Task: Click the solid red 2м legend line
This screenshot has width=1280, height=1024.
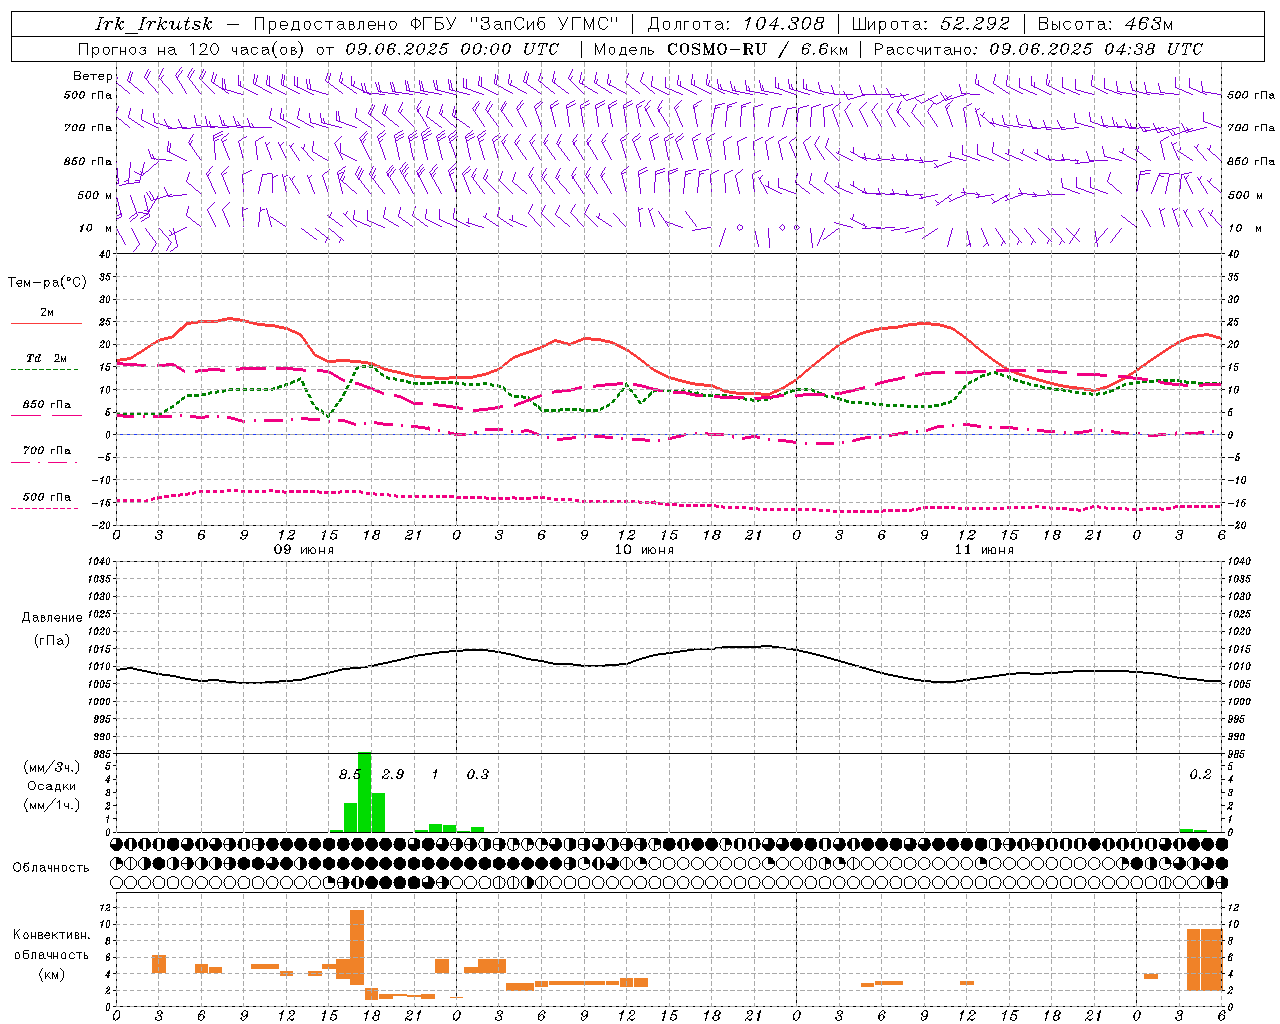Action: point(46,323)
